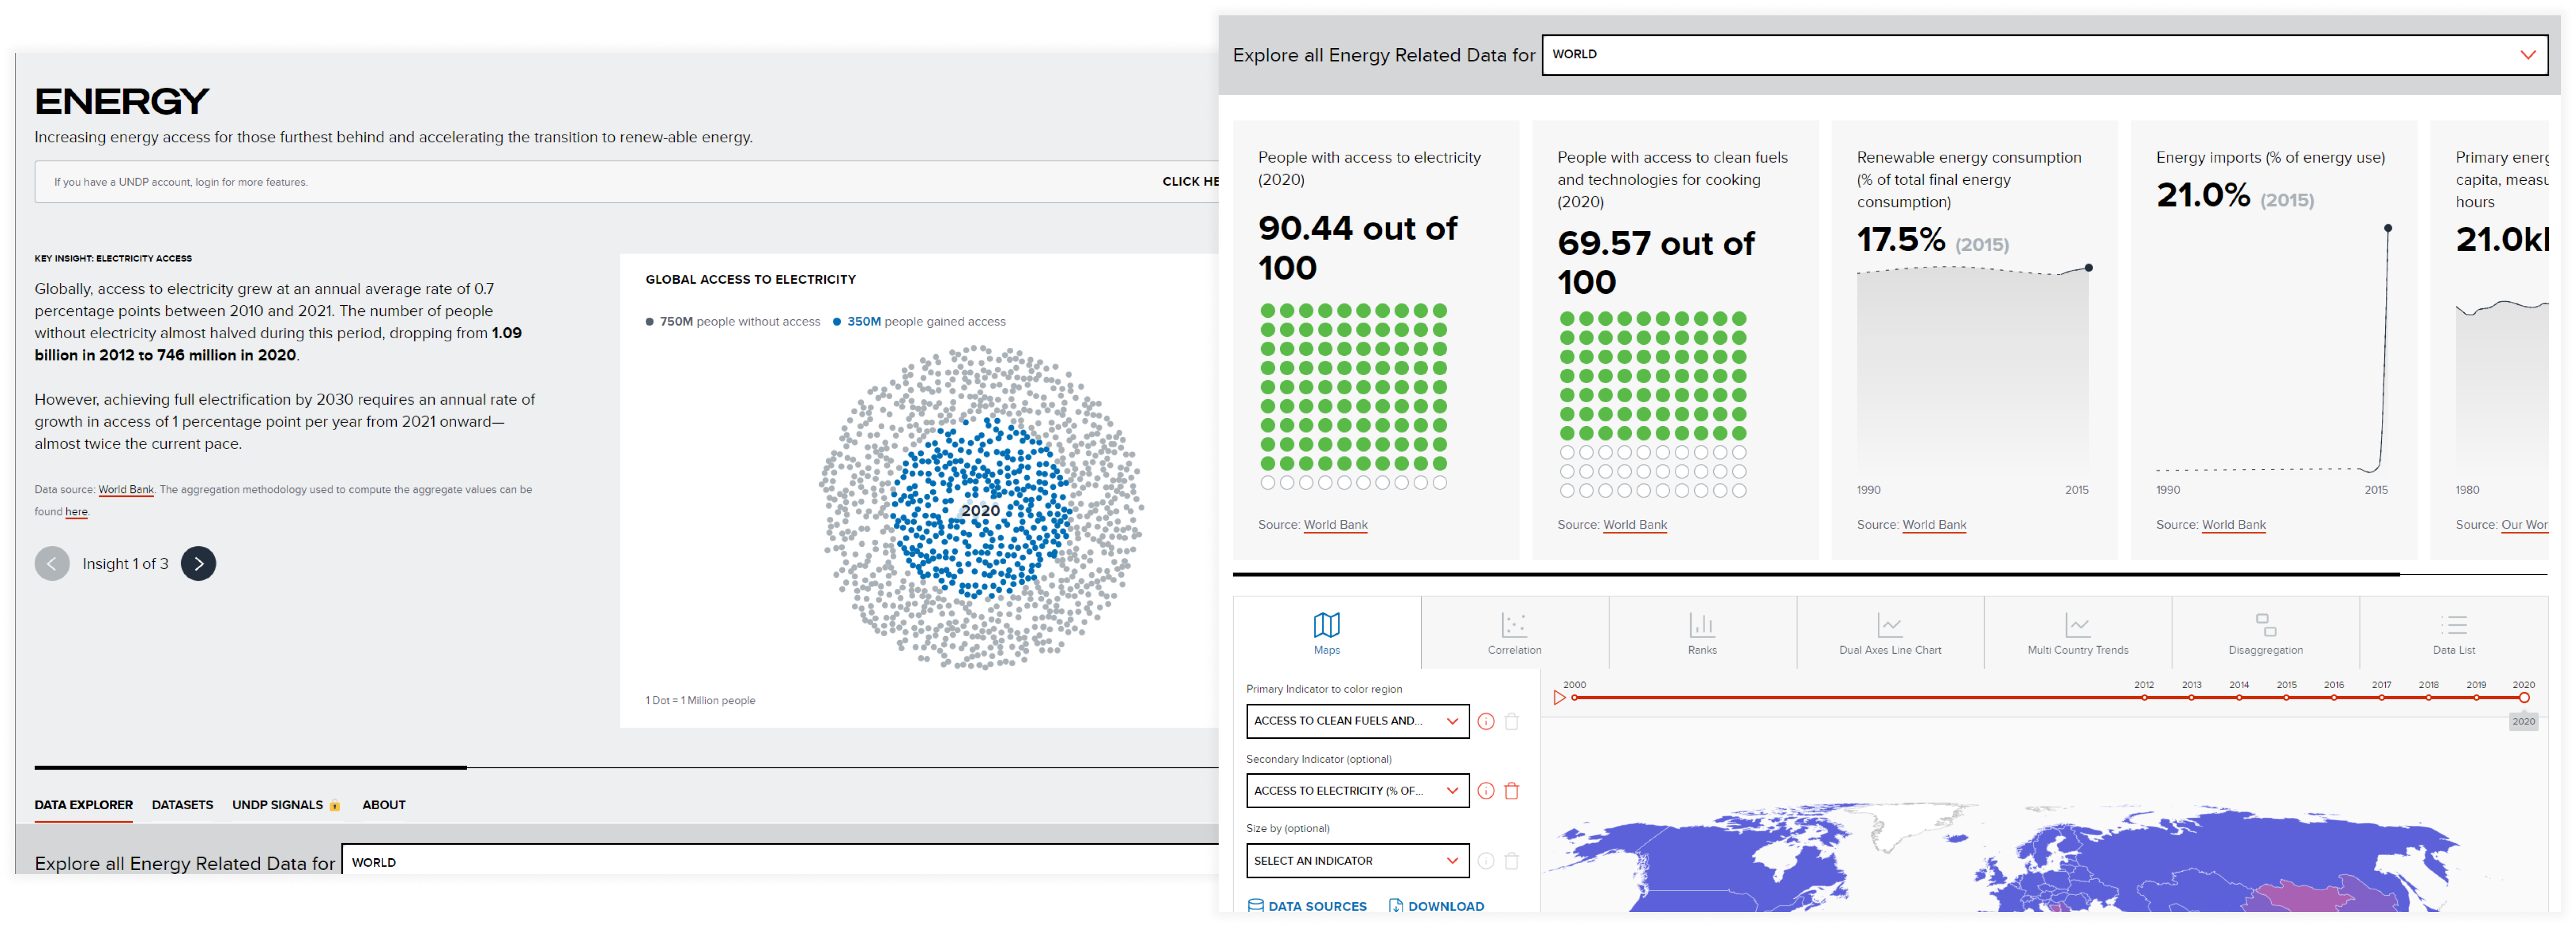Open the Datasets tab
This screenshot has height=927, width=2576.
click(182, 805)
